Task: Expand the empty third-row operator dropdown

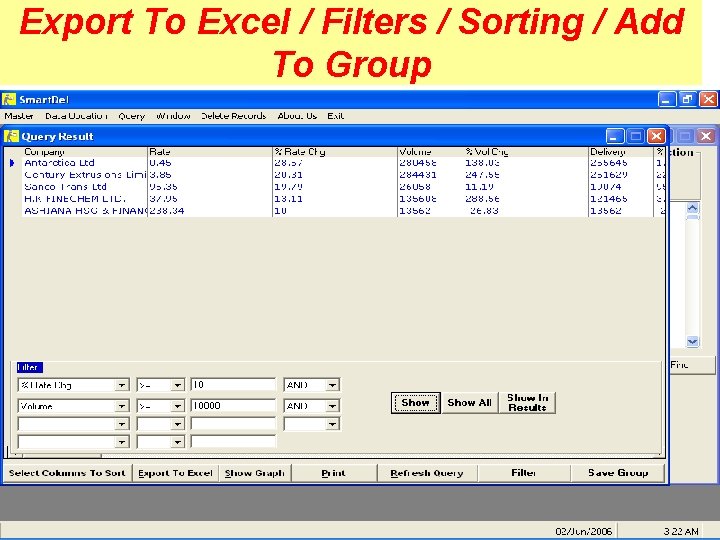Action: pyautogui.click(x=178, y=424)
